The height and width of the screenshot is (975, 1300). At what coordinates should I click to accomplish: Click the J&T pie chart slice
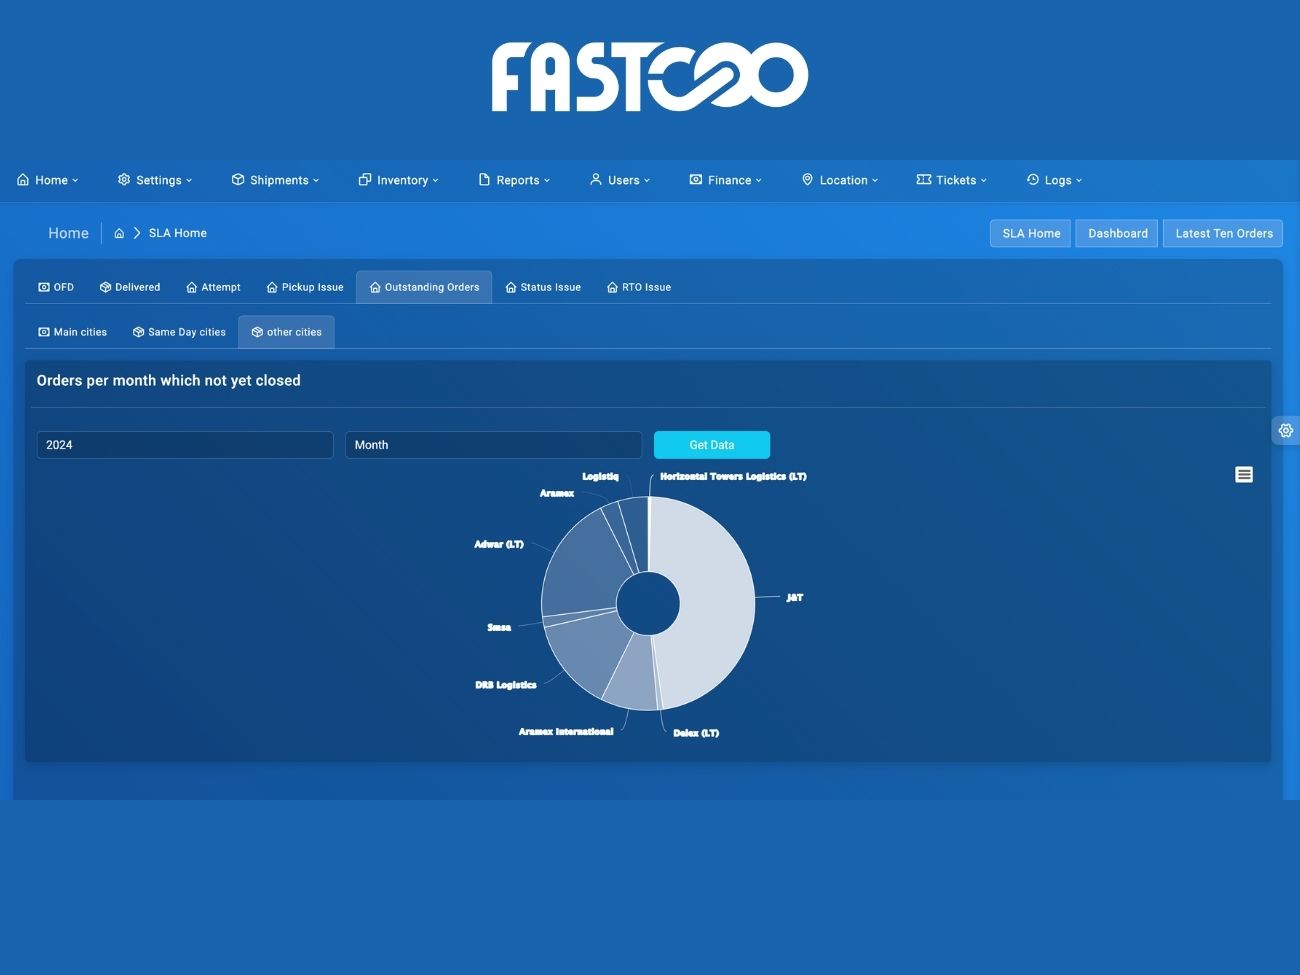(710, 600)
